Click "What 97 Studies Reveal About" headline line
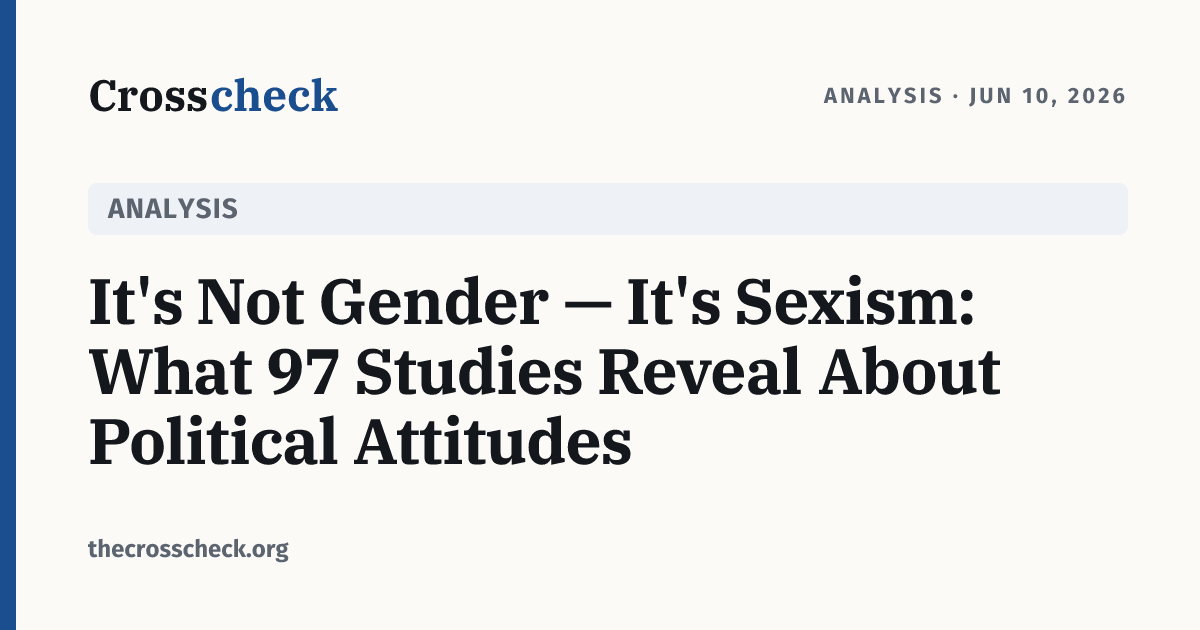This screenshot has width=1200, height=630. pyautogui.click(x=545, y=372)
